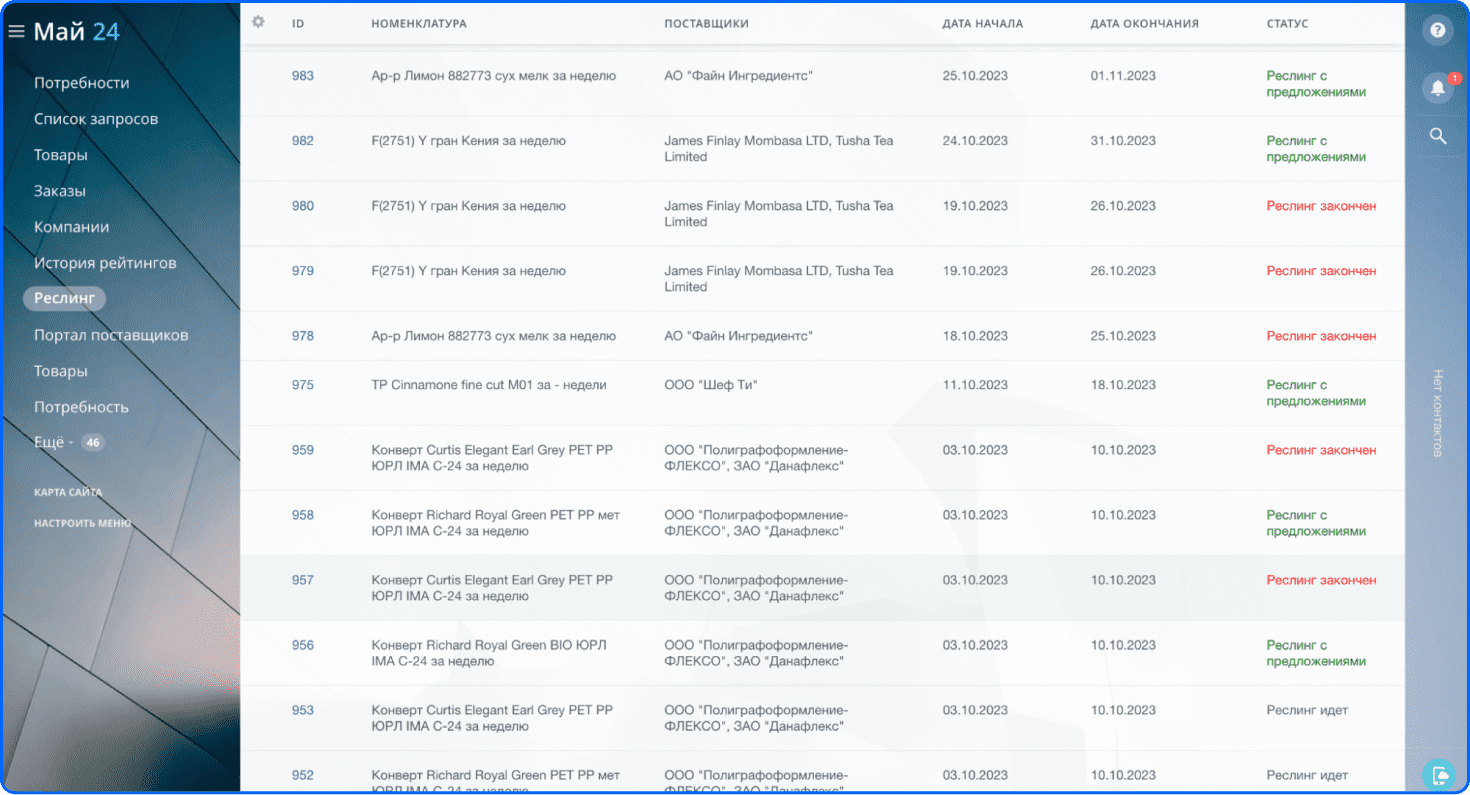Click Настроить меню link
Screen dimensions: 1470x795
(x=82, y=523)
